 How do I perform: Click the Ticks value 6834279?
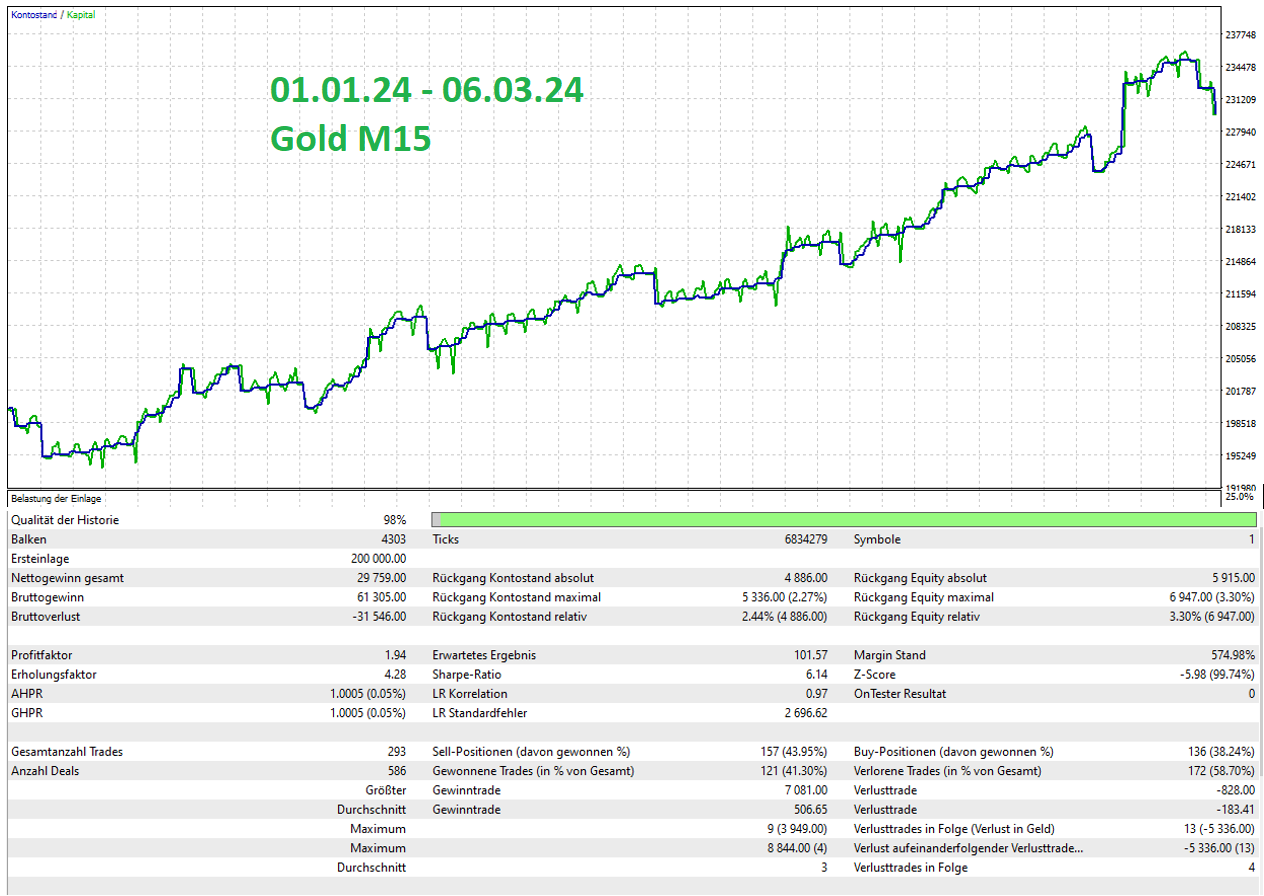(x=805, y=540)
